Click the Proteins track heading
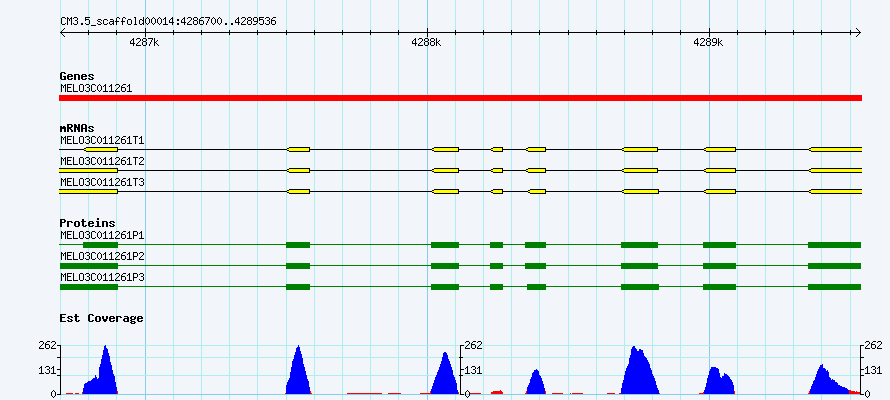The image size is (890, 400). [x=87, y=223]
